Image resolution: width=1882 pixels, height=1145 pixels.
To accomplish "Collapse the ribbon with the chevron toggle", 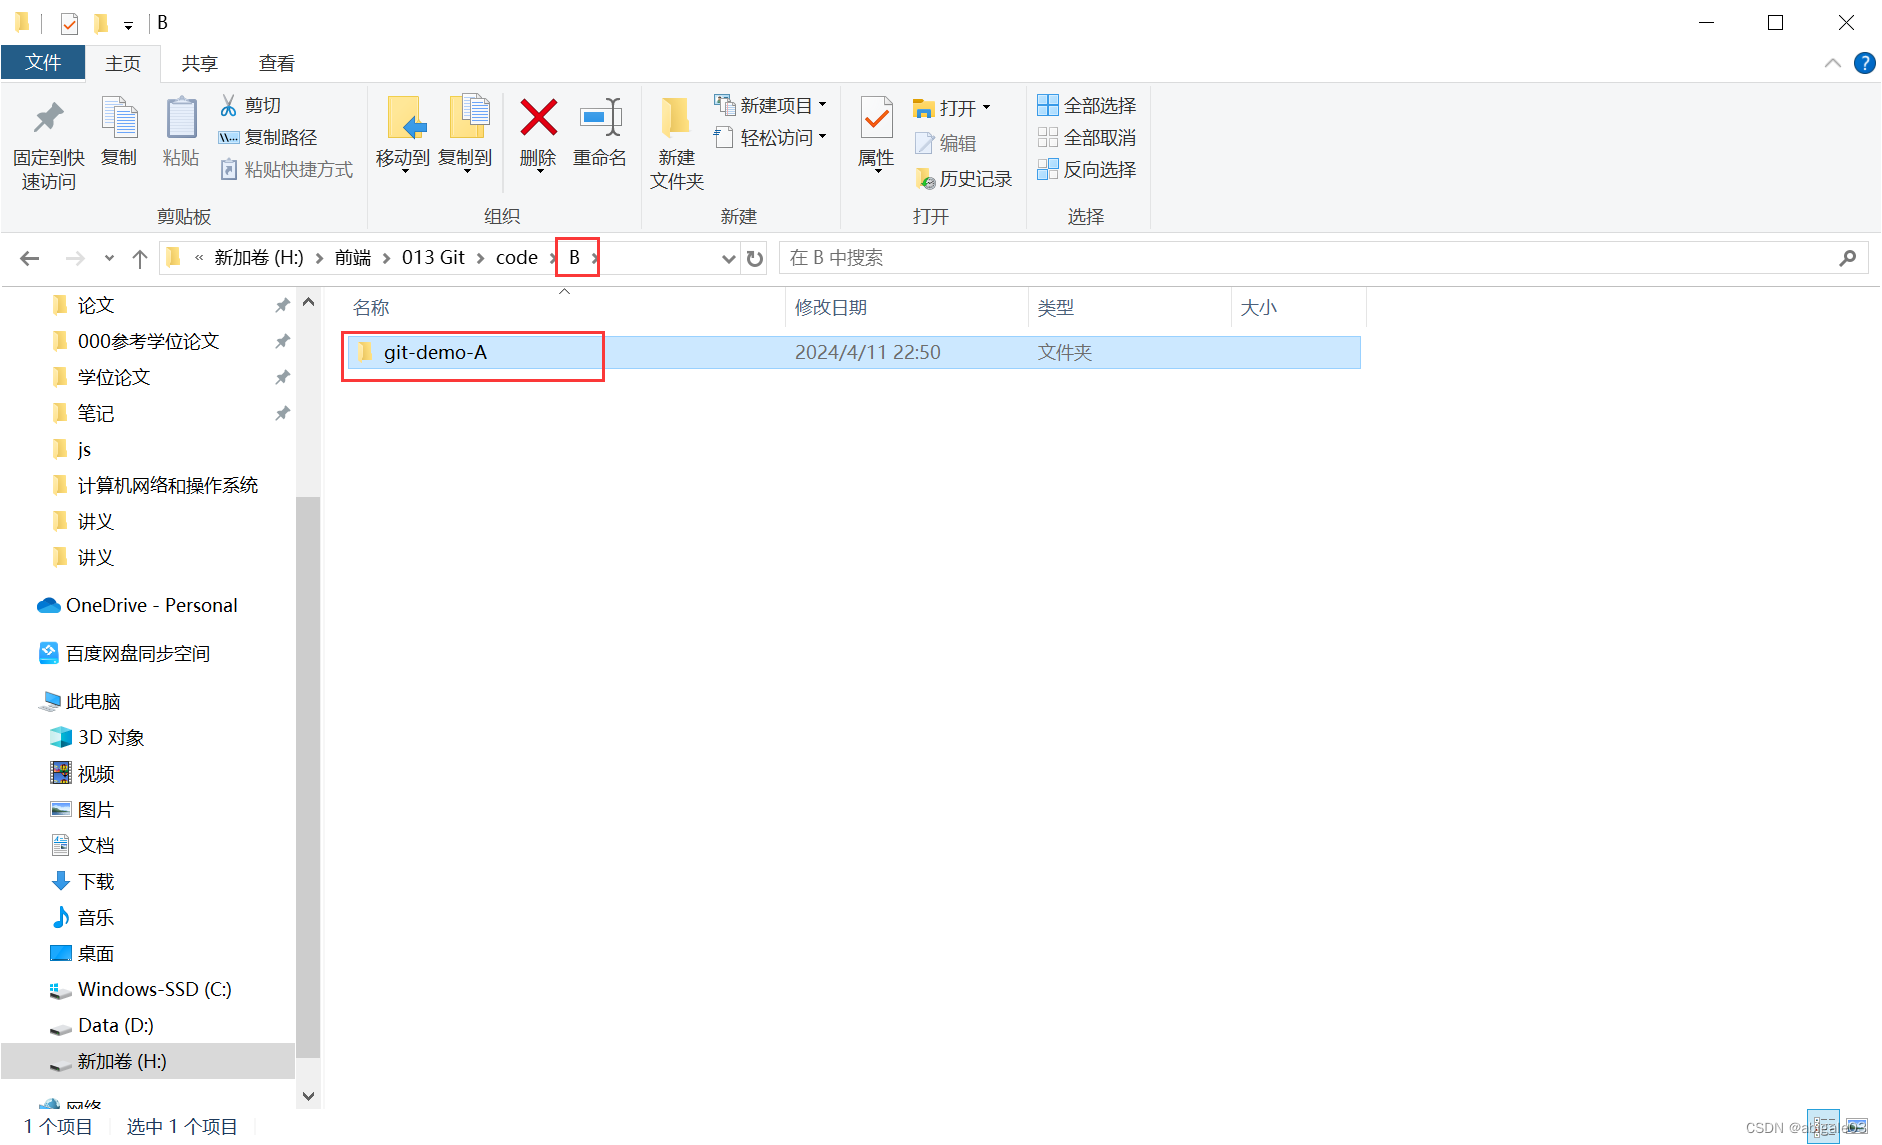I will tap(1832, 62).
